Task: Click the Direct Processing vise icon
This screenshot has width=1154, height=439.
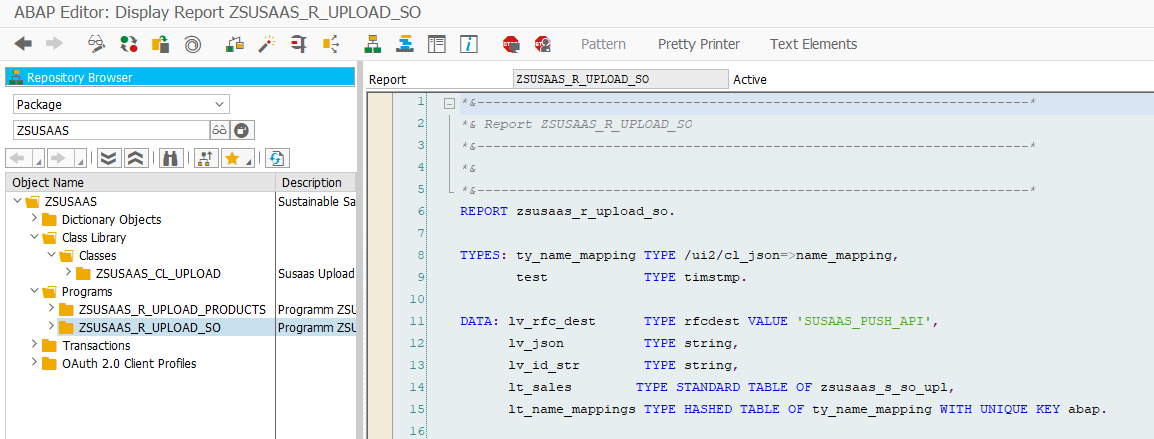Action: point(299,44)
